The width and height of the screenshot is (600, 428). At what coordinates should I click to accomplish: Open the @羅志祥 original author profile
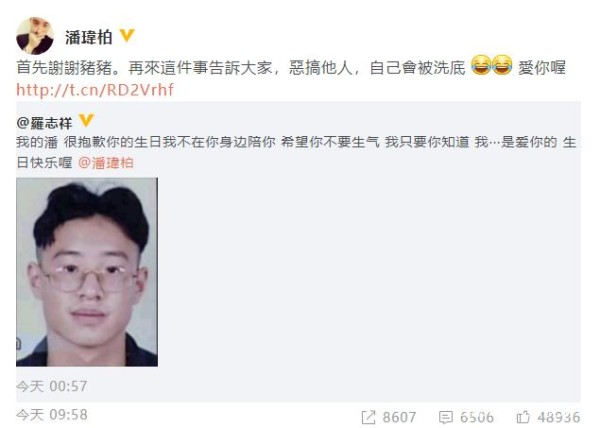point(44,123)
